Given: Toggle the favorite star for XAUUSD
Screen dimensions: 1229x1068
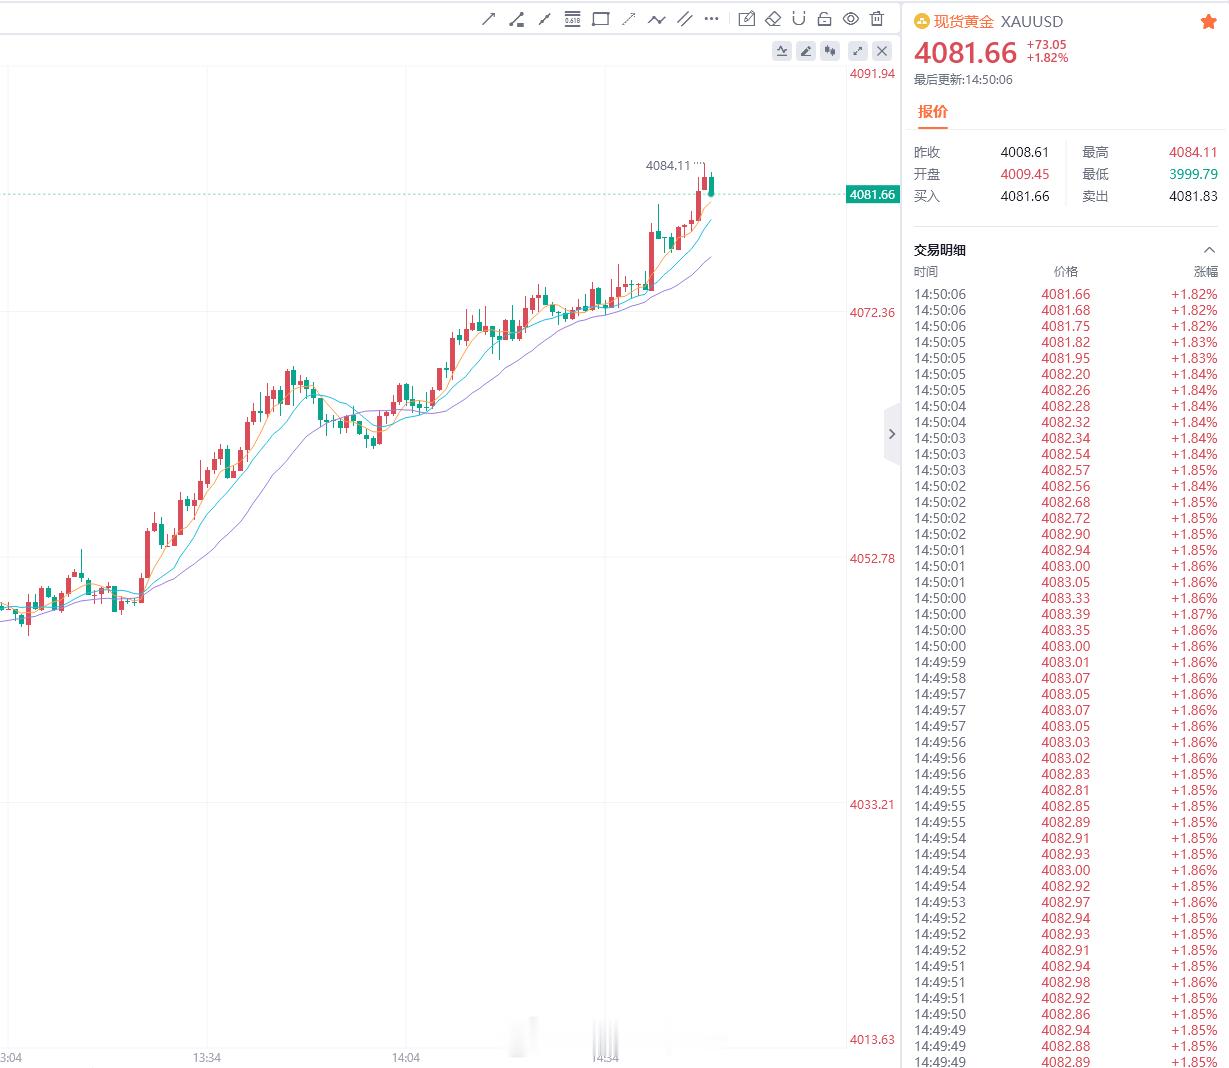Looking at the screenshot, I should (x=1208, y=22).
